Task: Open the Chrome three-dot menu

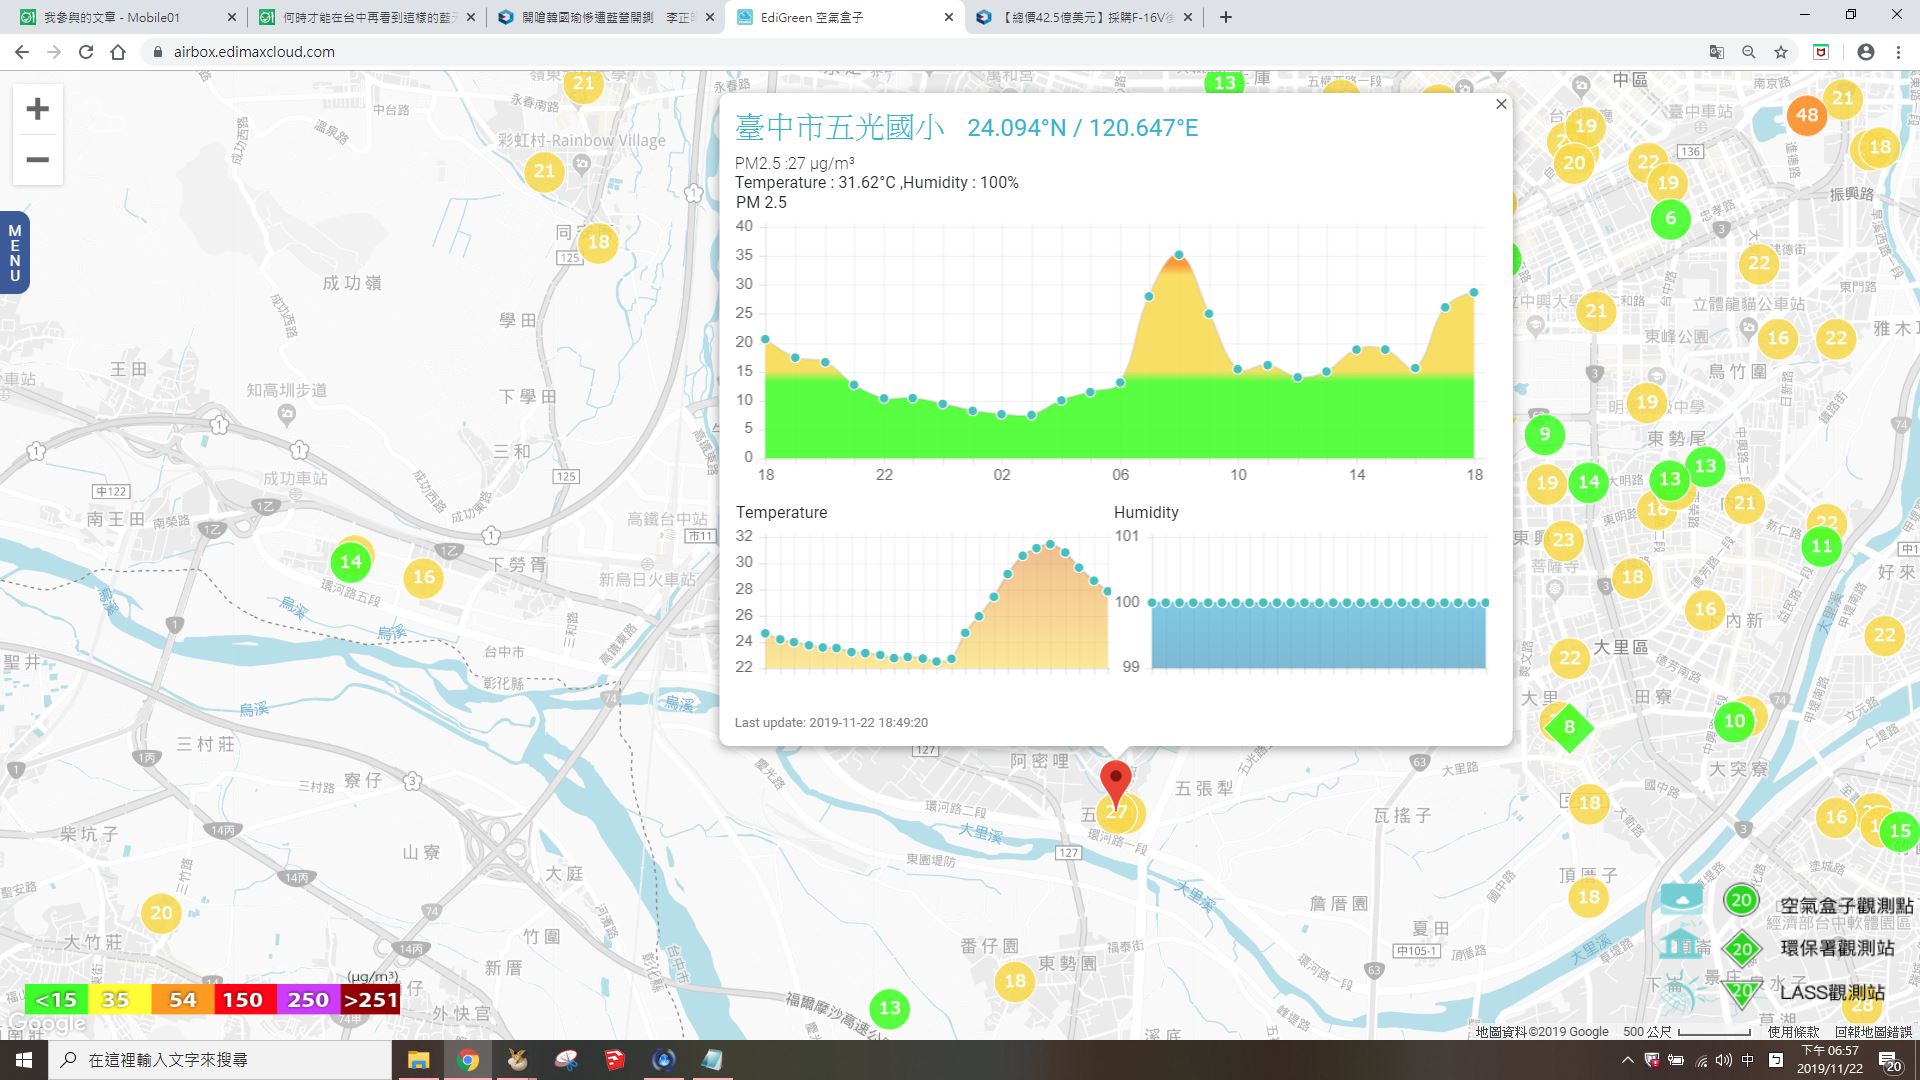Action: (1898, 52)
